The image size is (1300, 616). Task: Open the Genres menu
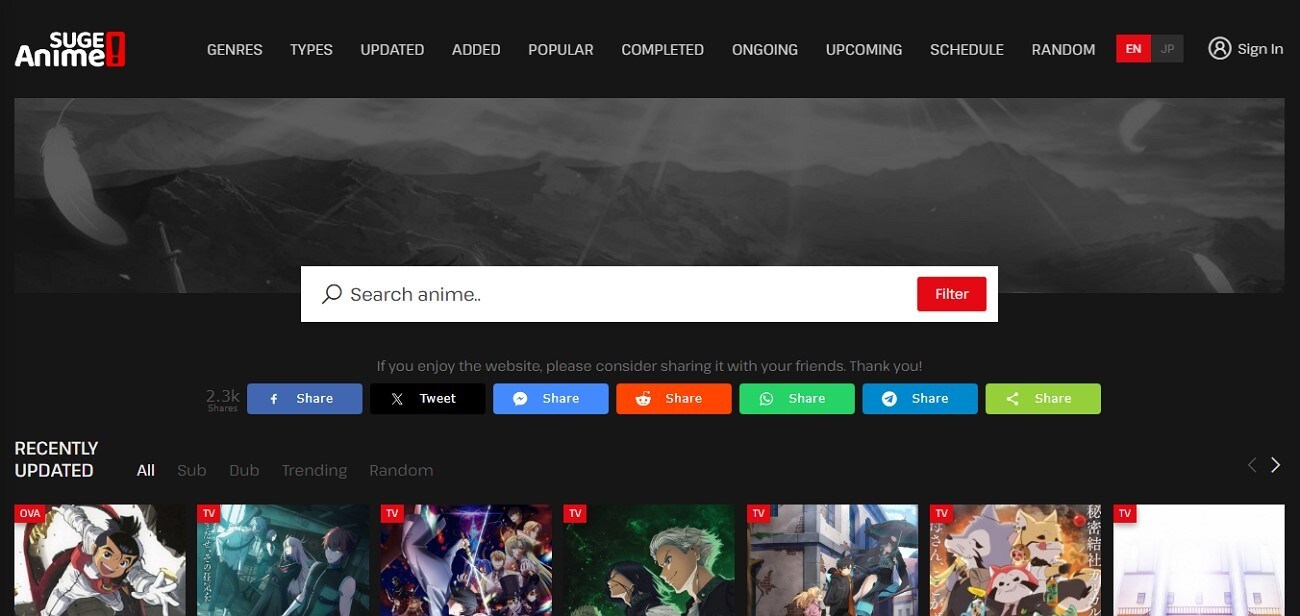coord(235,49)
